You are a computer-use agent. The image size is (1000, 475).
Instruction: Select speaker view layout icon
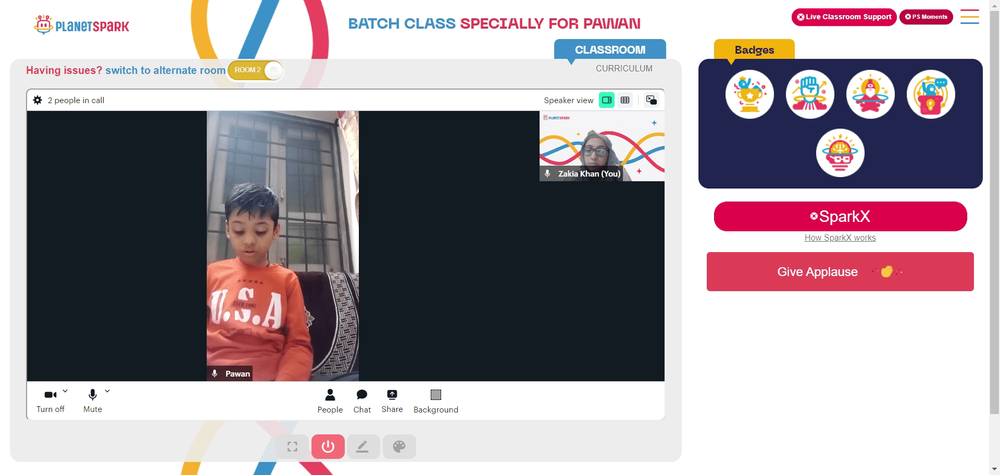[x=607, y=100]
